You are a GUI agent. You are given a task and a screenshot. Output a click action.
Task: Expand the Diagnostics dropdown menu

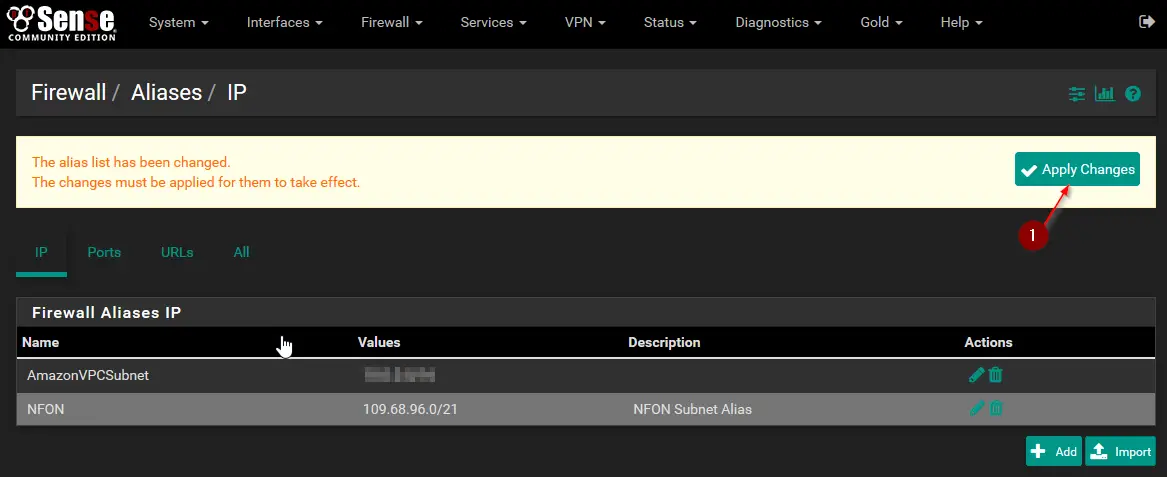778,22
